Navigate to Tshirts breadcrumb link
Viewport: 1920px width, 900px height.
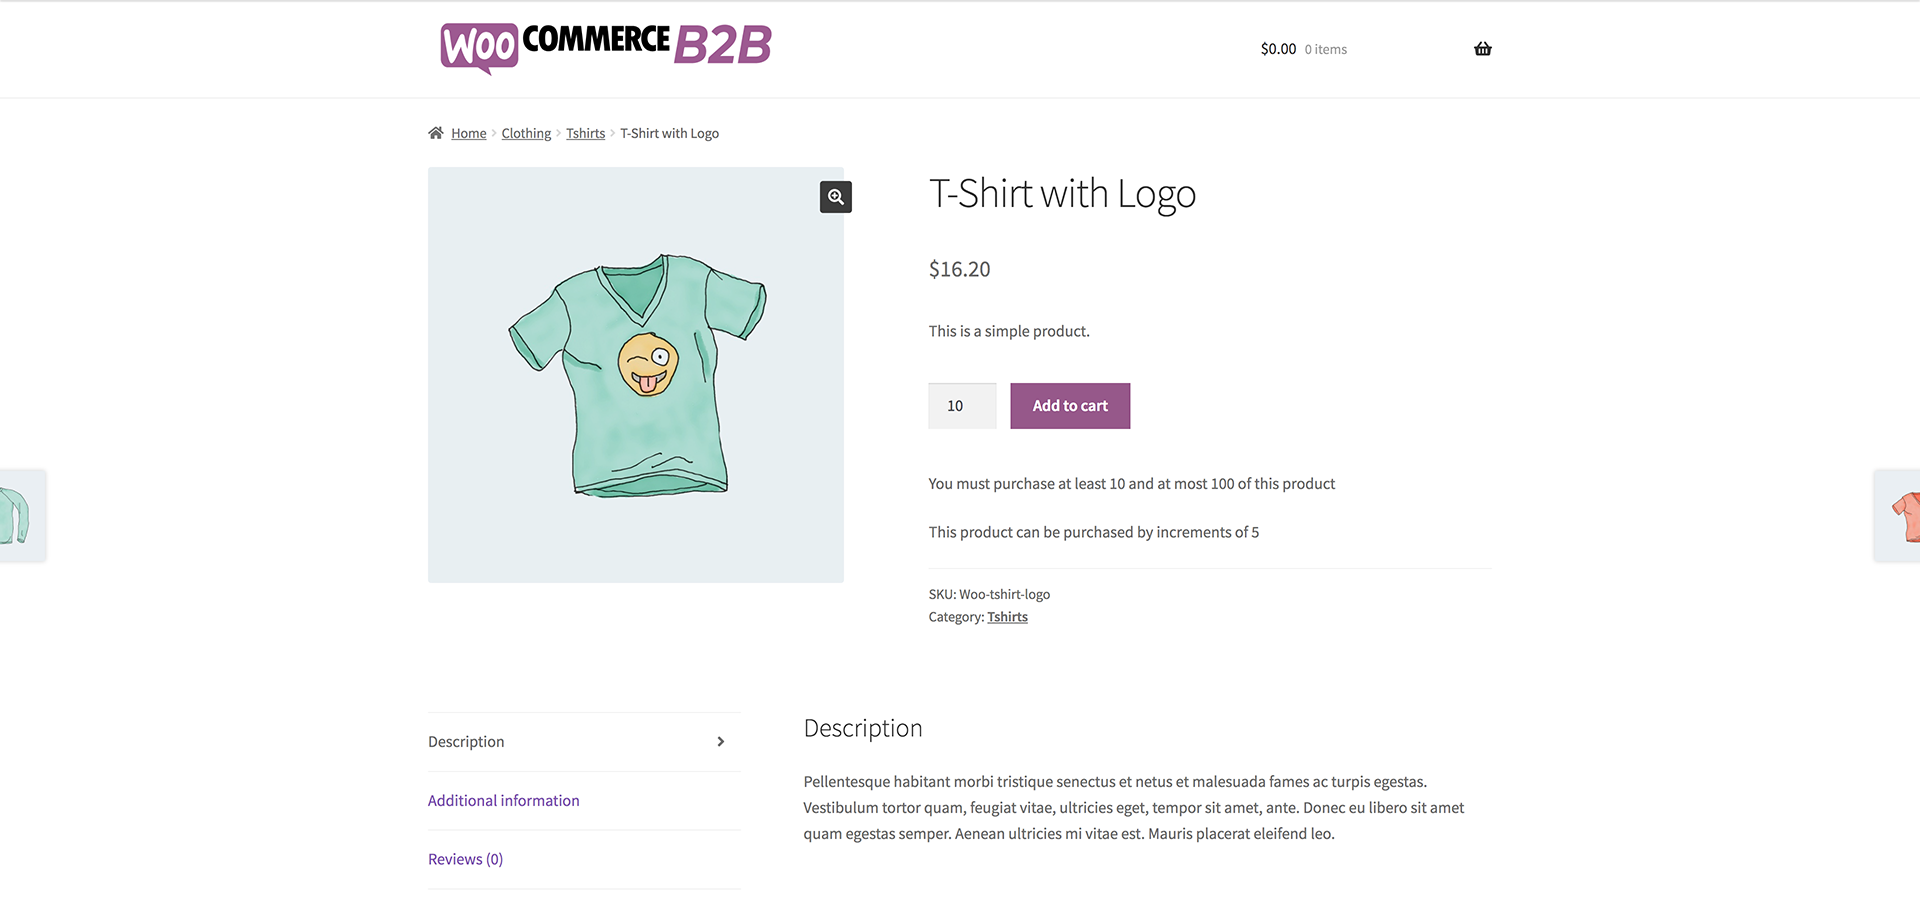[x=585, y=134]
